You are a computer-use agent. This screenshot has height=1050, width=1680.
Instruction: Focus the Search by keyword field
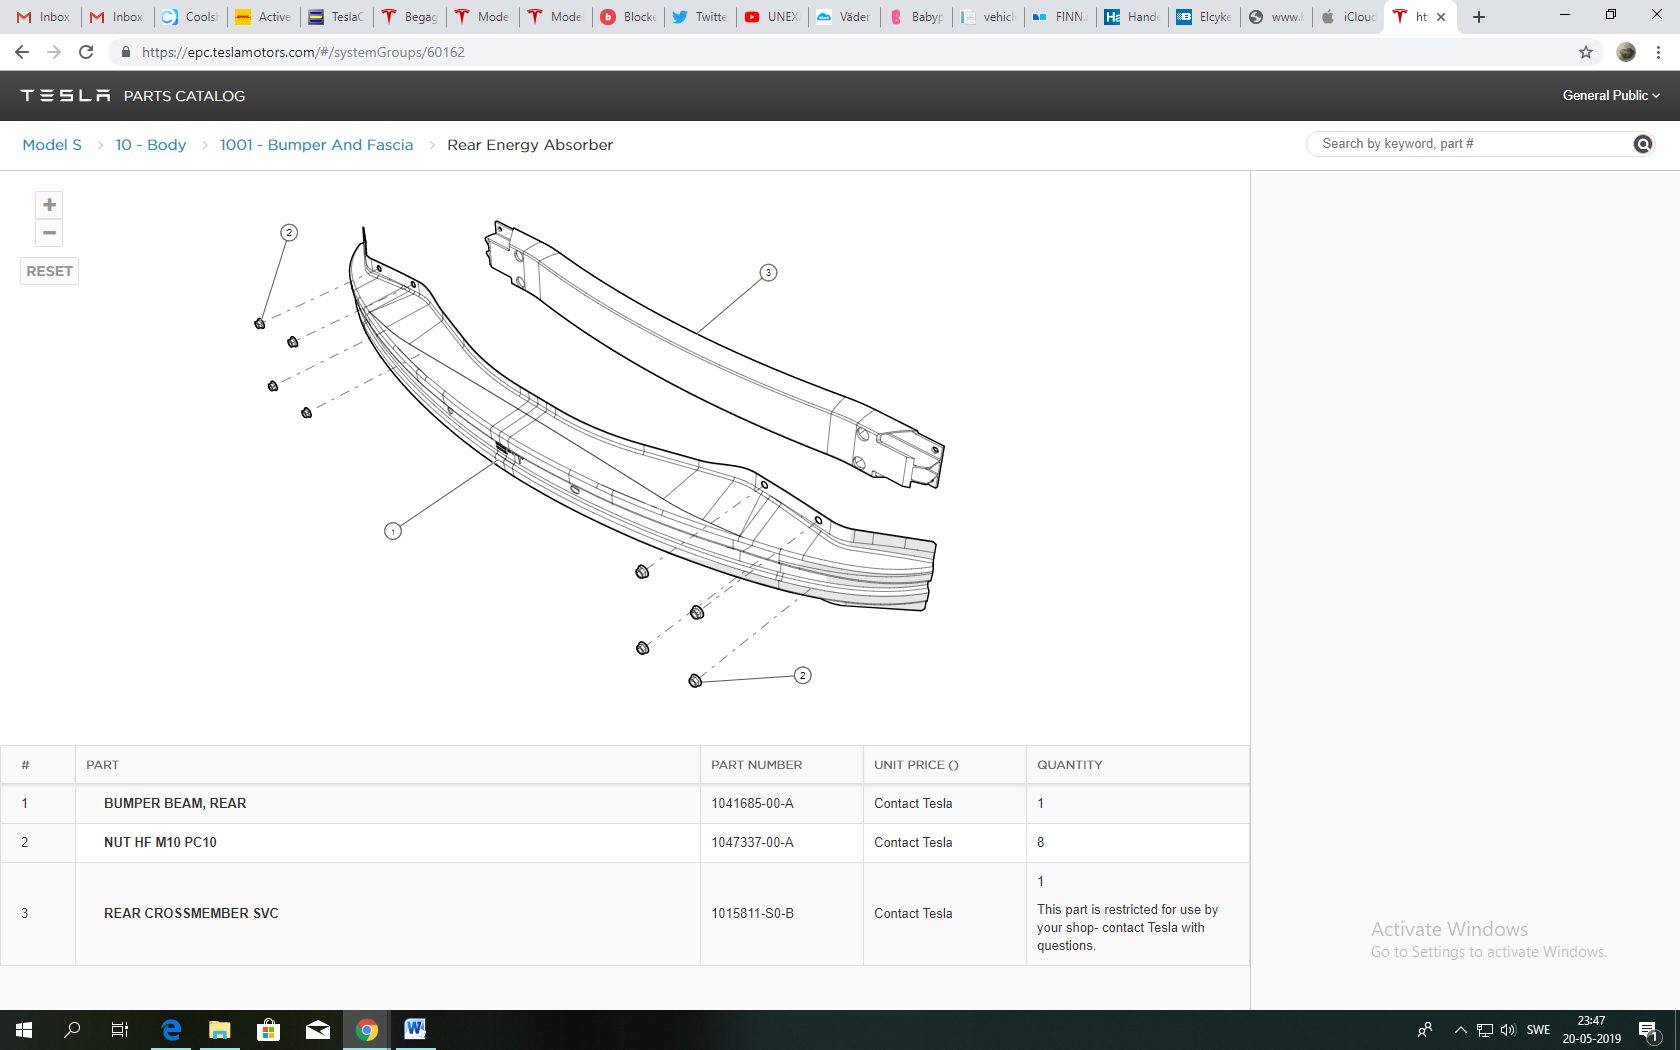(x=1470, y=144)
